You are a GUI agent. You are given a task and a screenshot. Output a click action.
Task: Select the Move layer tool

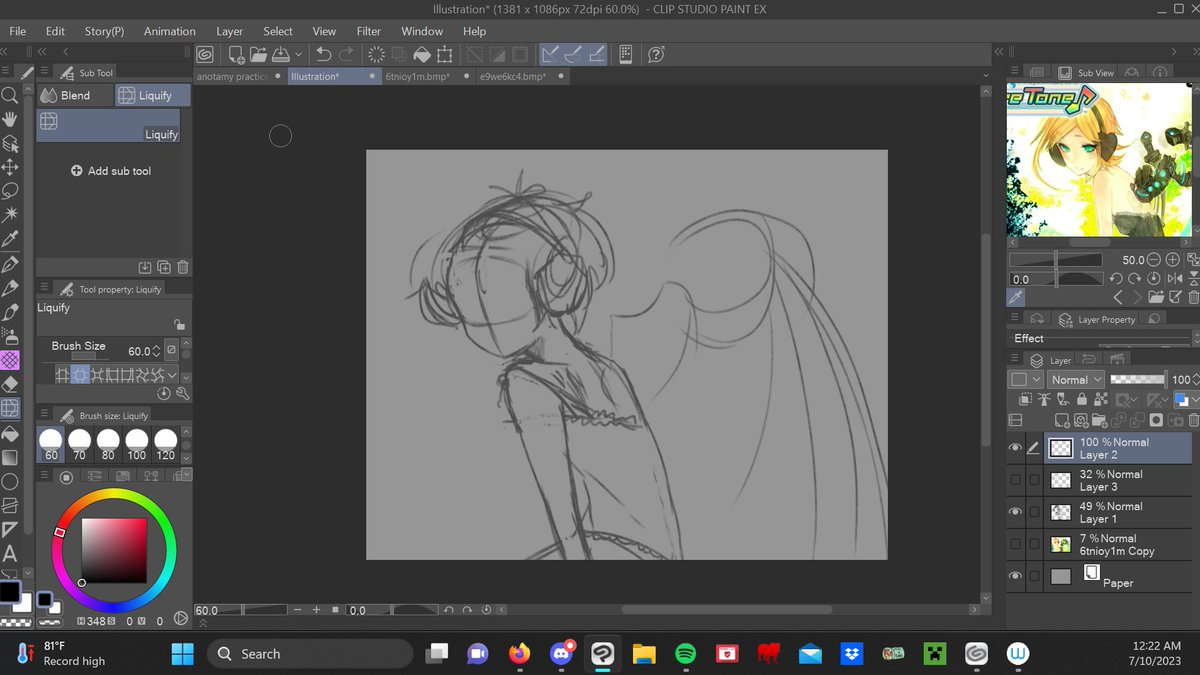pyautogui.click(x=10, y=167)
